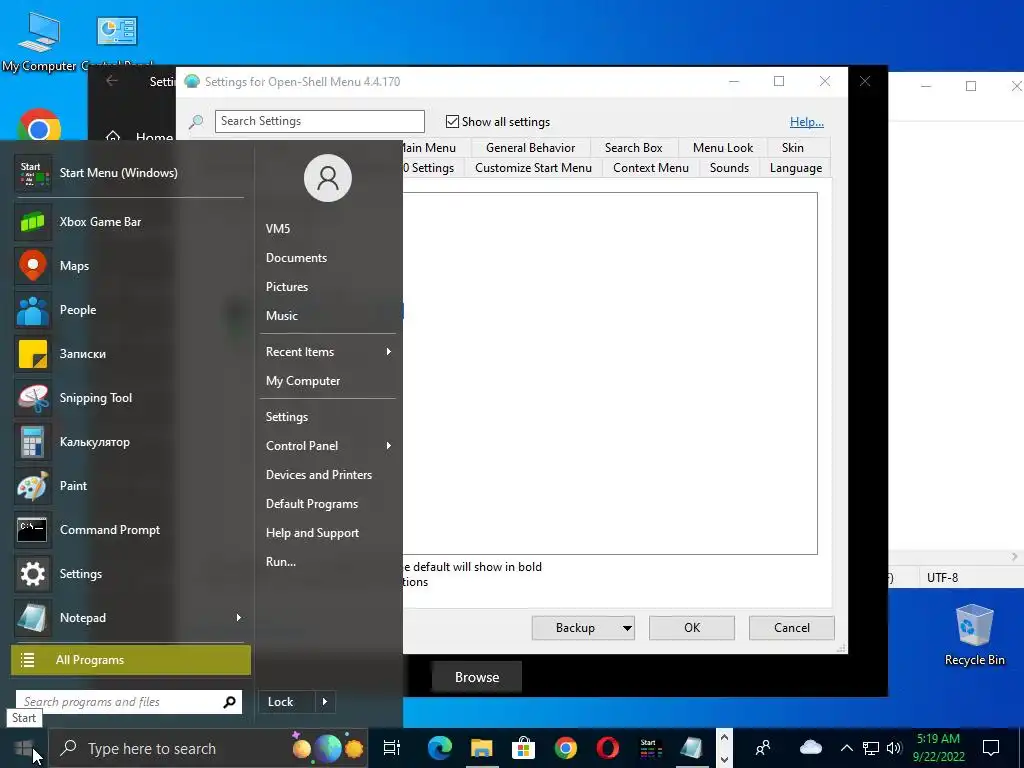1024x768 pixels.
Task: Switch to Menu Look tab
Action: click(x=723, y=148)
